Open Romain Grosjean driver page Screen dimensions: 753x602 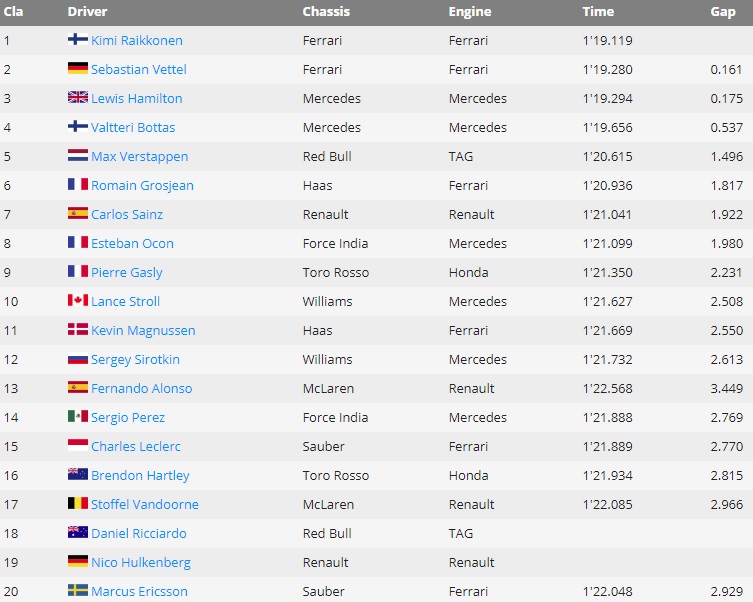coord(142,186)
